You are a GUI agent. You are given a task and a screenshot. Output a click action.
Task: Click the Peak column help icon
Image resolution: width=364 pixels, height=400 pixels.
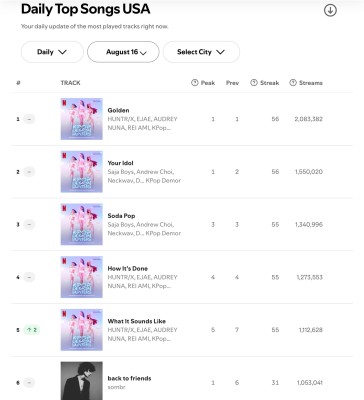pyautogui.click(x=195, y=83)
